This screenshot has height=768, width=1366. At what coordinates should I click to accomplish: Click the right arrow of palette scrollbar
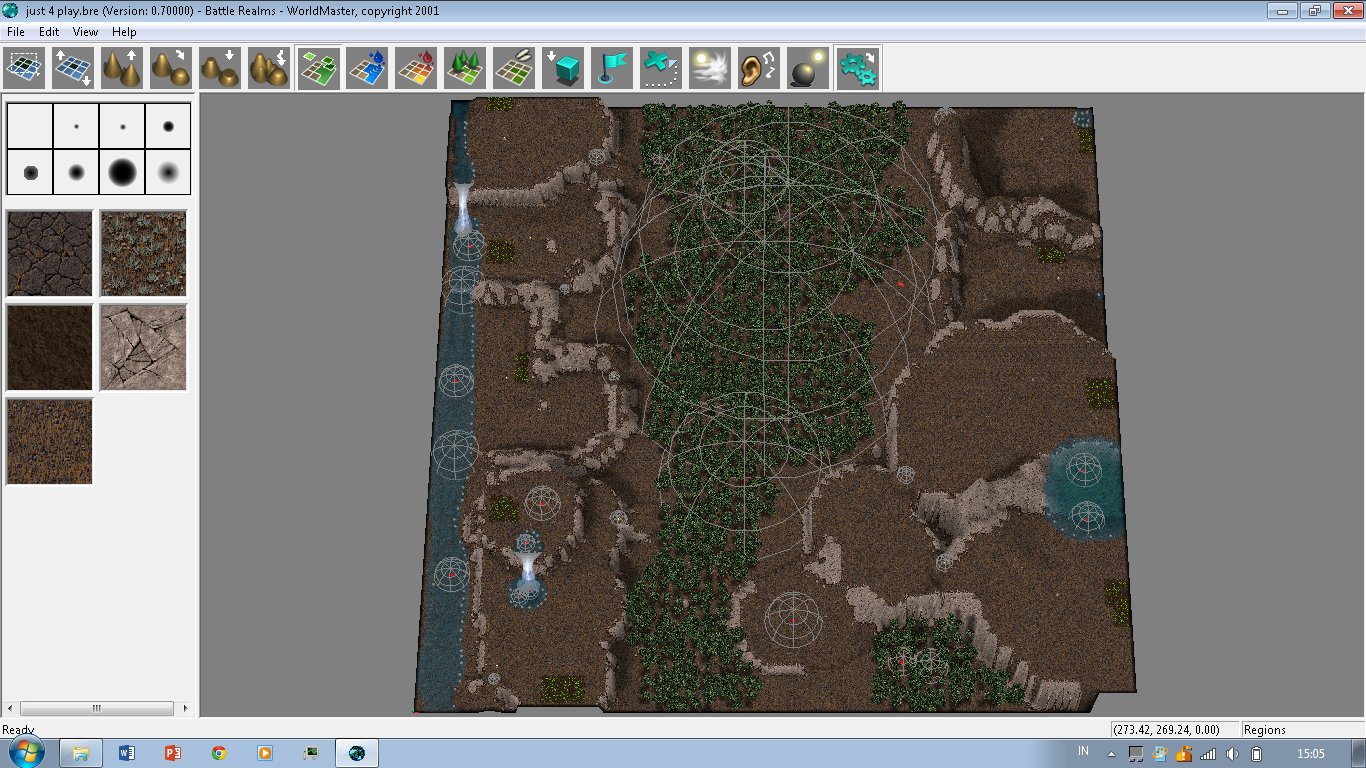185,708
